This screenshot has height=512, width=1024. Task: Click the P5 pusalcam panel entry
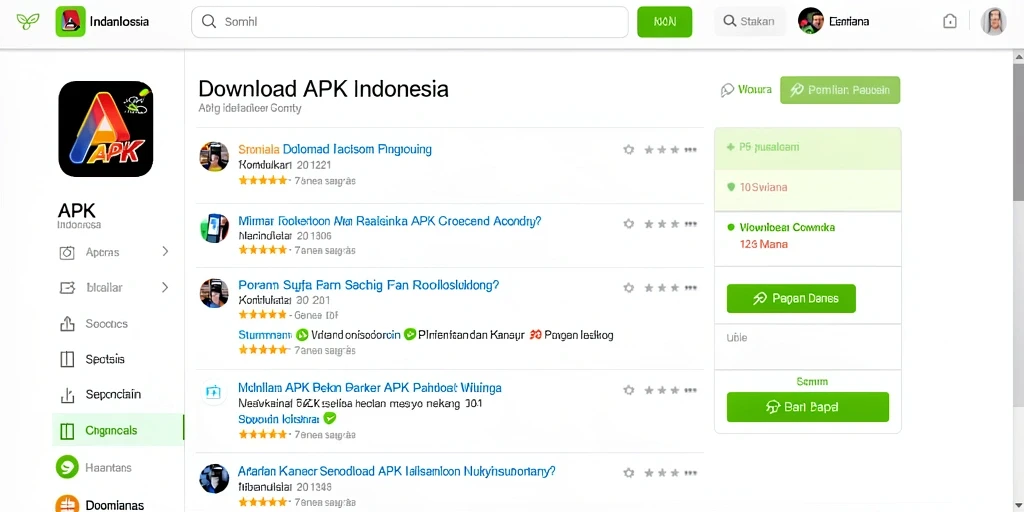808,148
